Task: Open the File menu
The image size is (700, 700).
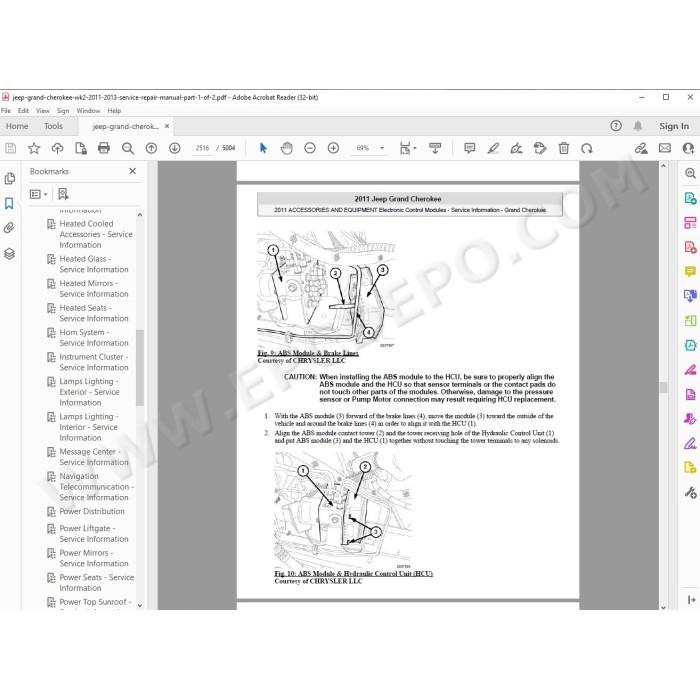Action: point(6,111)
